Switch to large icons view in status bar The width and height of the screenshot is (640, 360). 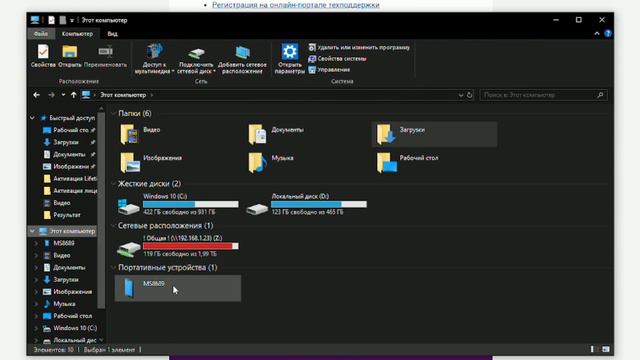(606, 349)
